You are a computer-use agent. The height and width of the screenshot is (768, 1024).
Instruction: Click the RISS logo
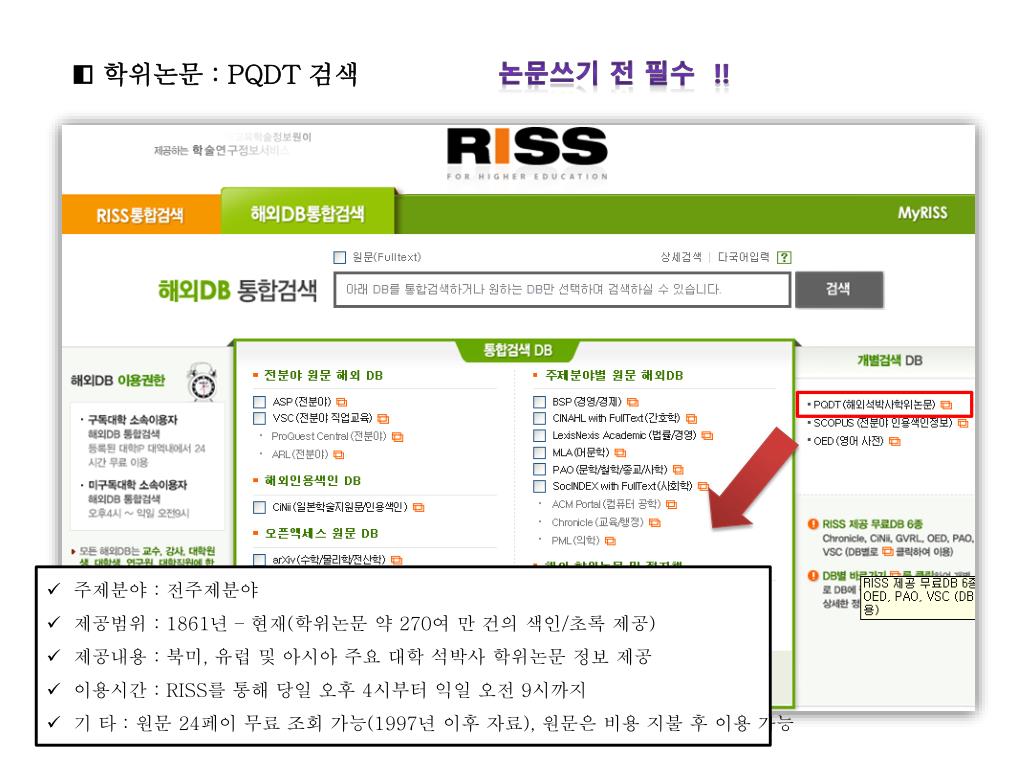(x=527, y=153)
